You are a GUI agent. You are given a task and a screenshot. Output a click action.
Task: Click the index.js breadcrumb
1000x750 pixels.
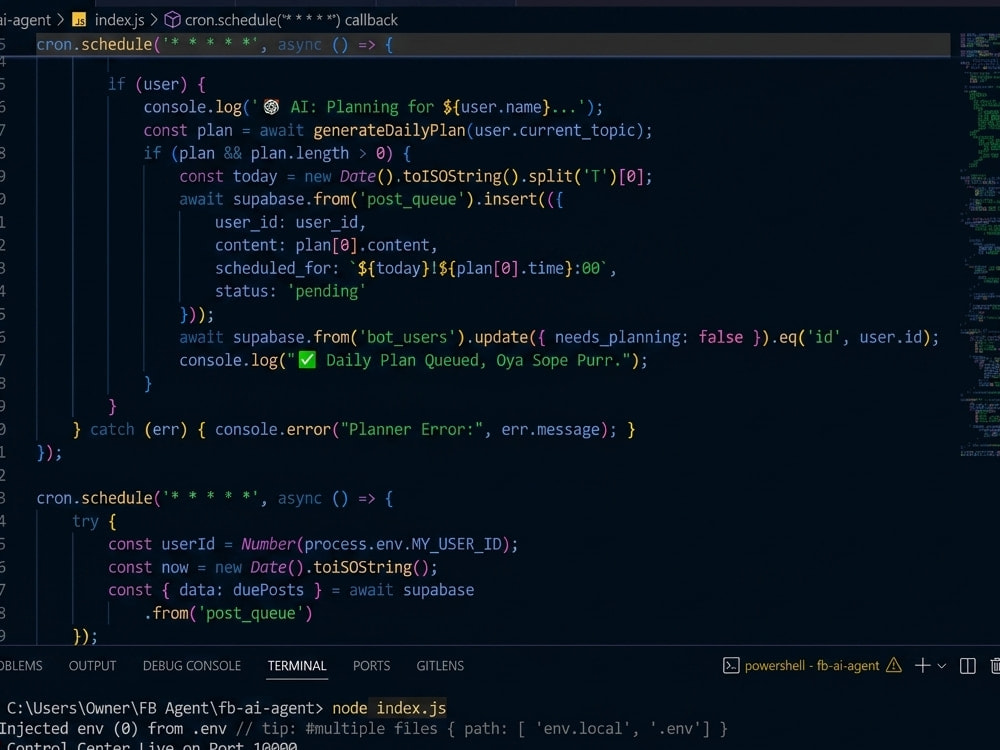[119, 20]
